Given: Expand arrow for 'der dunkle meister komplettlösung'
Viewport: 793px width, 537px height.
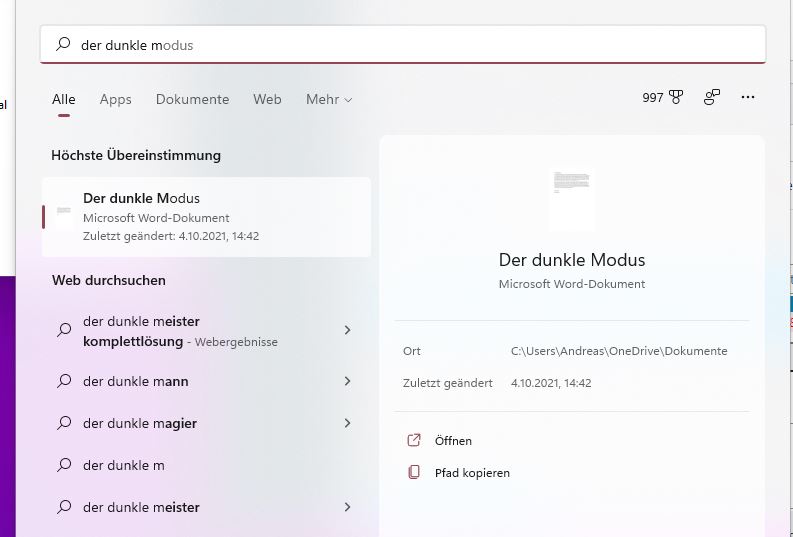Looking at the screenshot, I should [x=347, y=330].
